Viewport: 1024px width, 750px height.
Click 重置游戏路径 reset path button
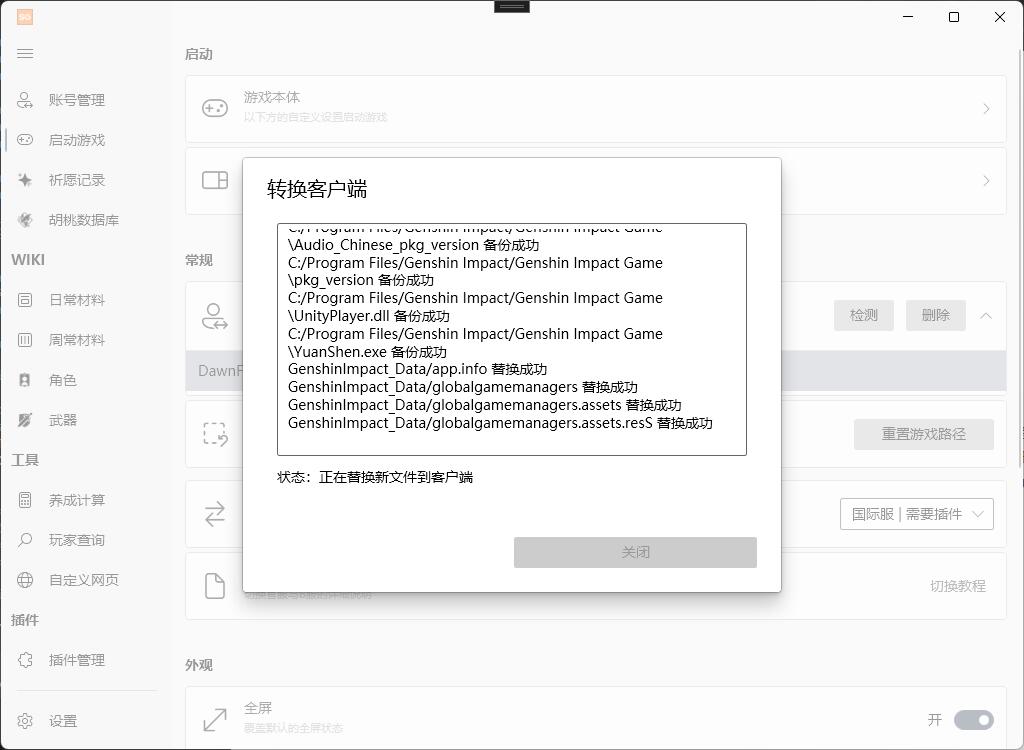tap(923, 434)
